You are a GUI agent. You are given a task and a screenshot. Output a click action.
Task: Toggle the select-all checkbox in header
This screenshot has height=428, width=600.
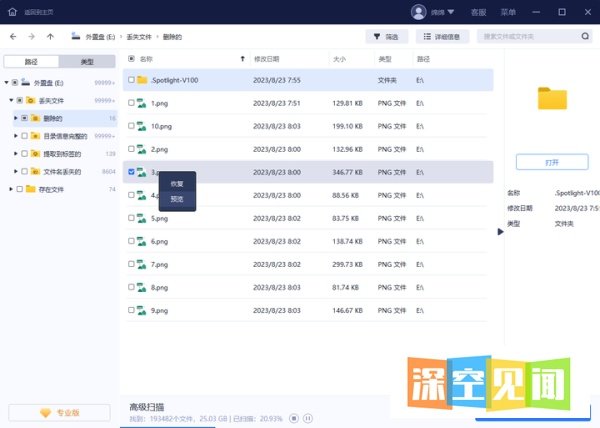click(131, 59)
